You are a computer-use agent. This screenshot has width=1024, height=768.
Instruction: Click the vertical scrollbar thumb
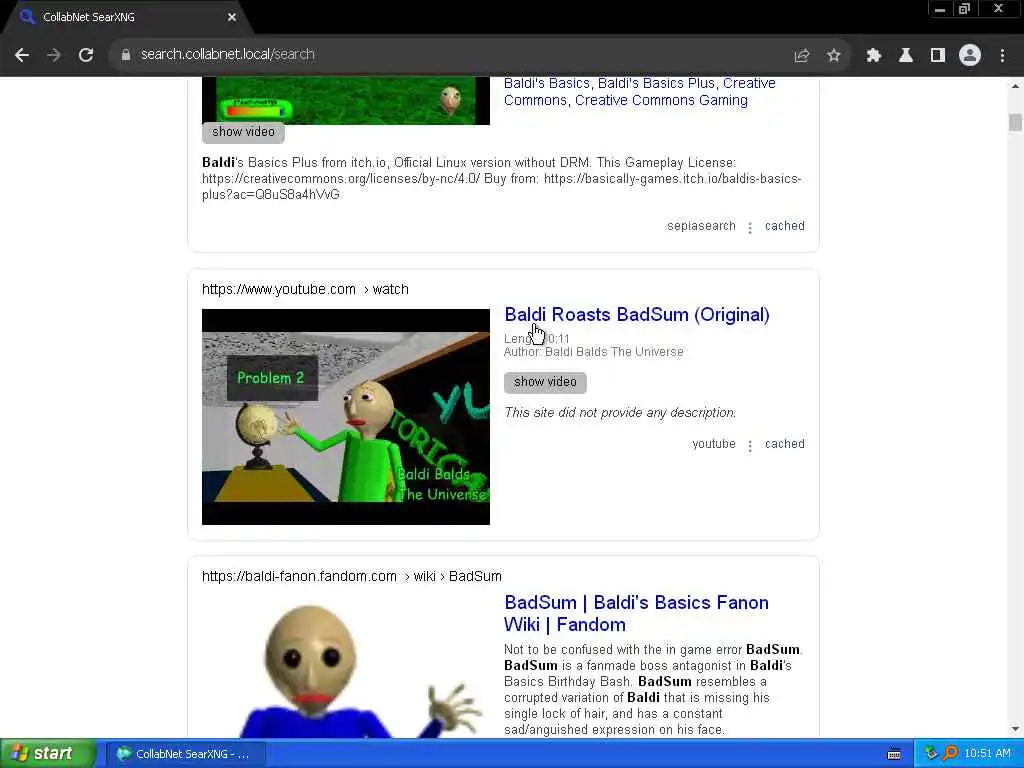(x=1015, y=122)
